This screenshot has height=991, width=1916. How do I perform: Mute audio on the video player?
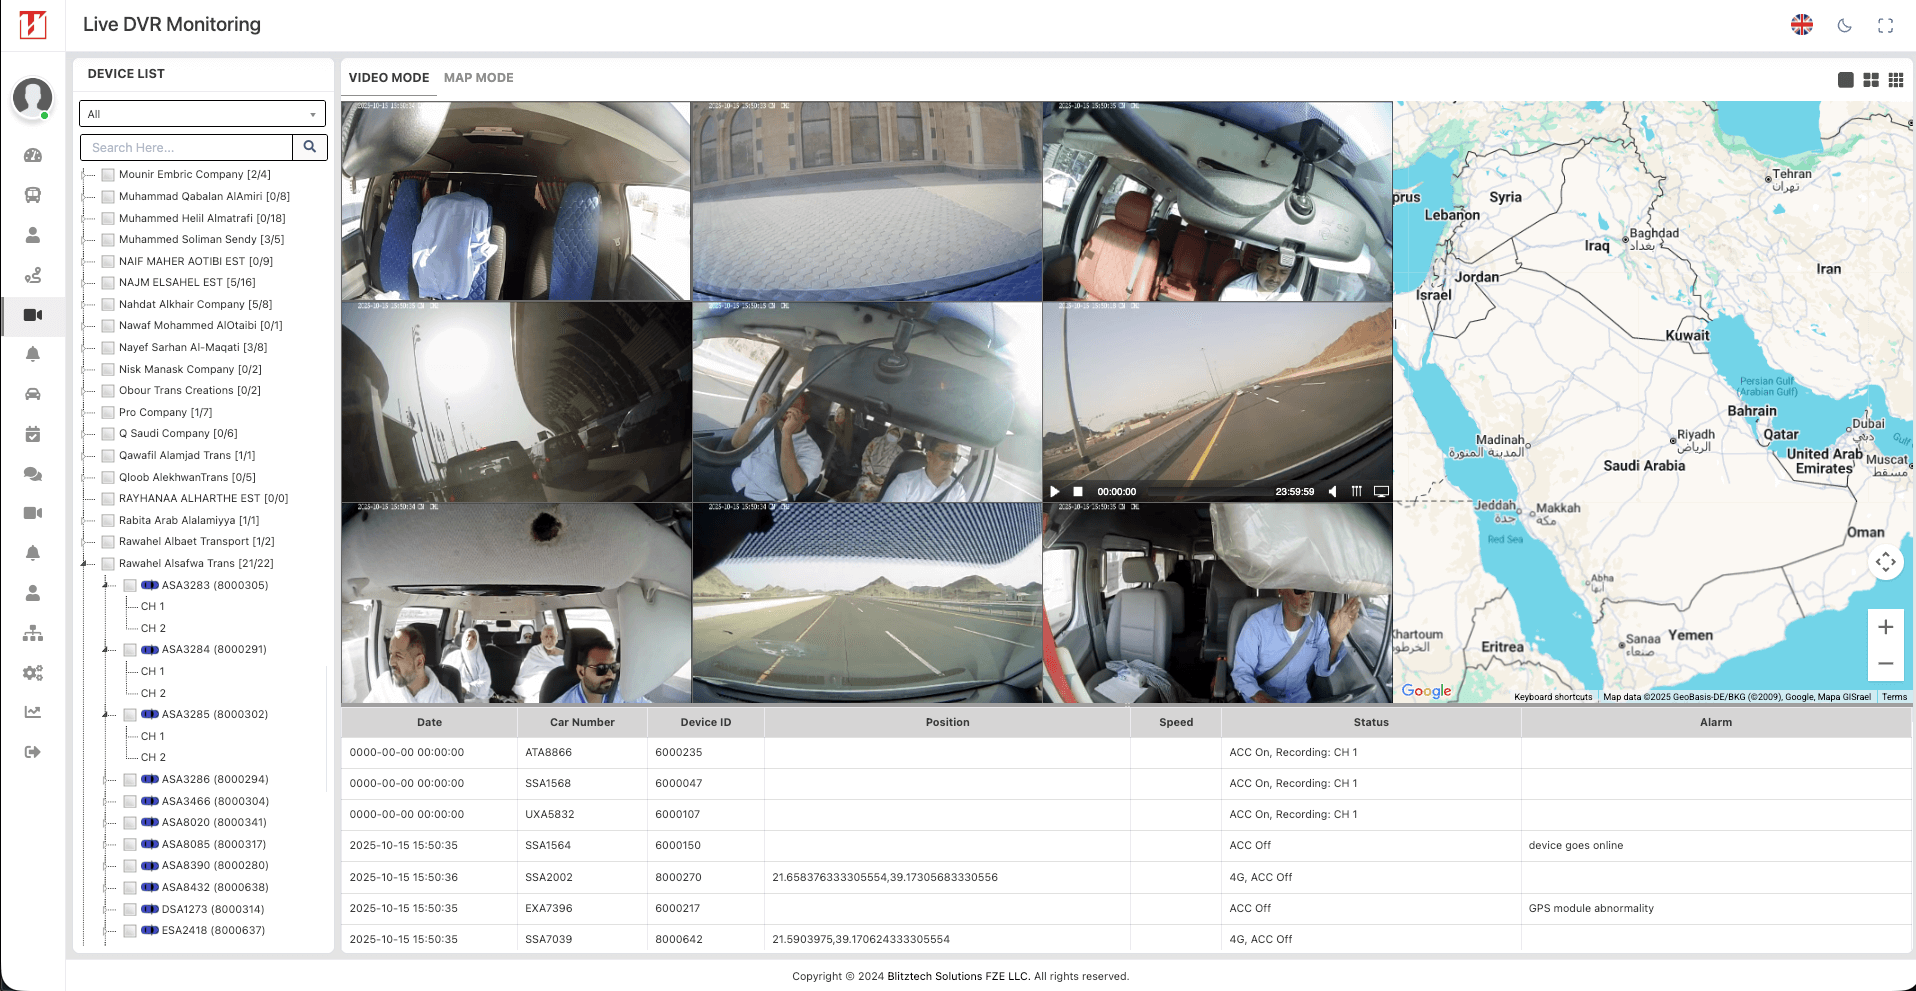[x=1333, y=491]
